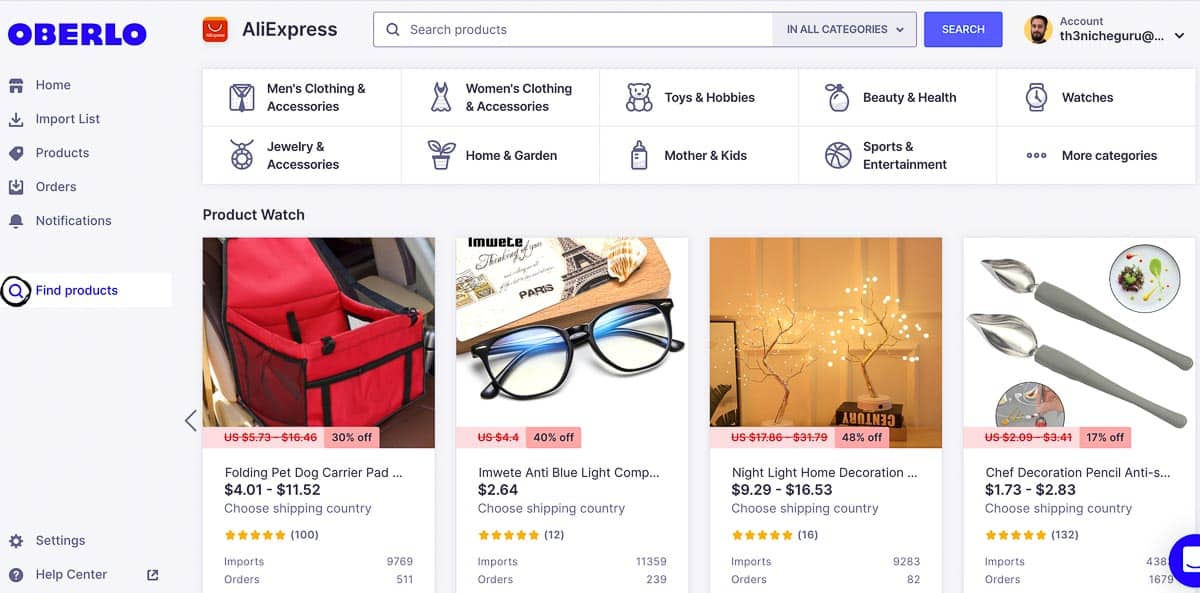The image size is (1200, 593).
Task: Open Orders in the sidebar
Action: (55, 187)
